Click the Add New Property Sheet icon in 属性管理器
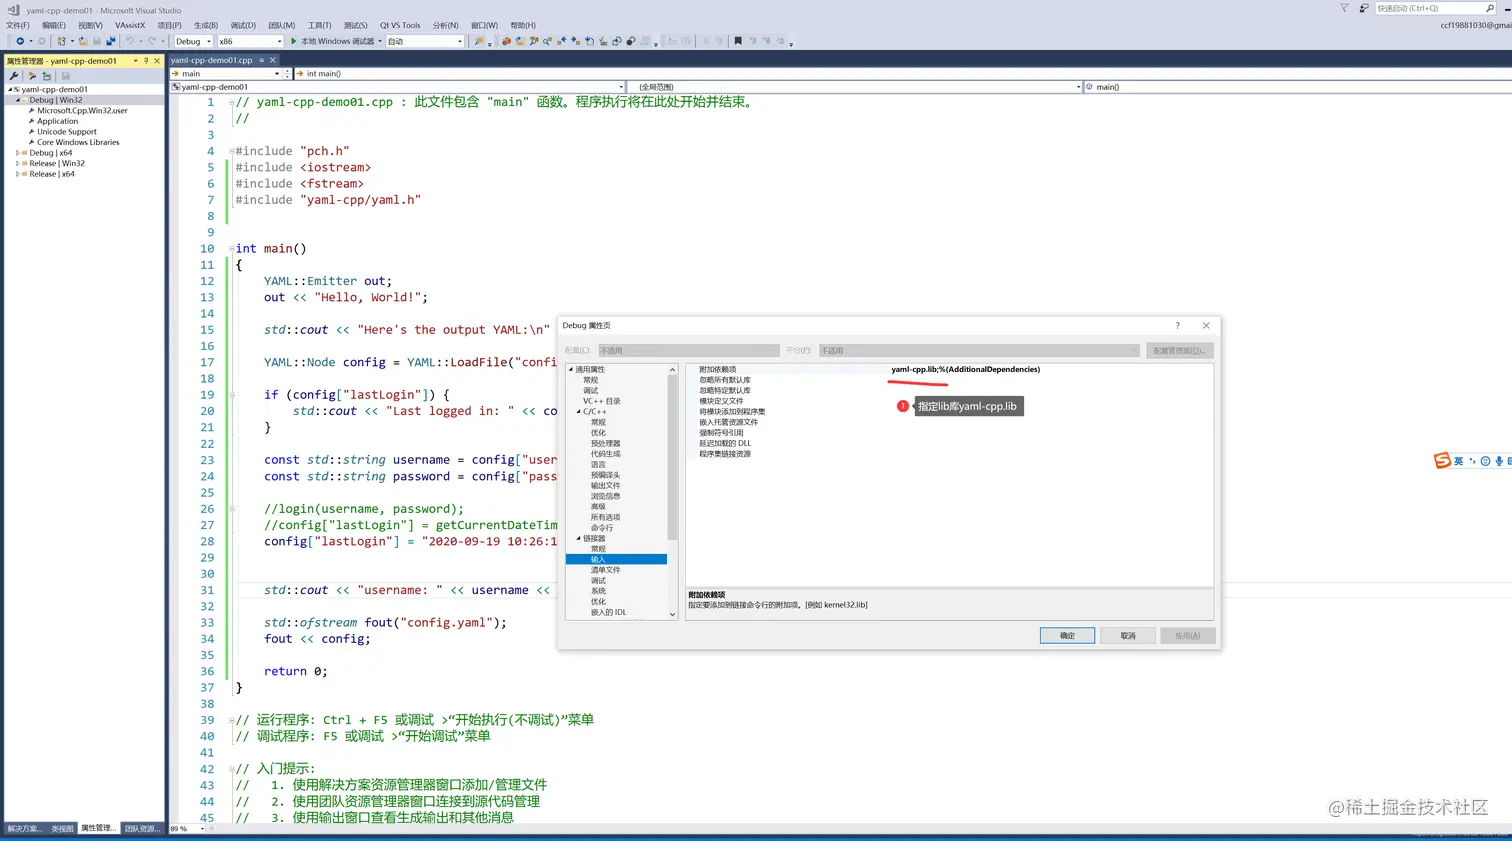1512x841 pixels. click(46, 76)
